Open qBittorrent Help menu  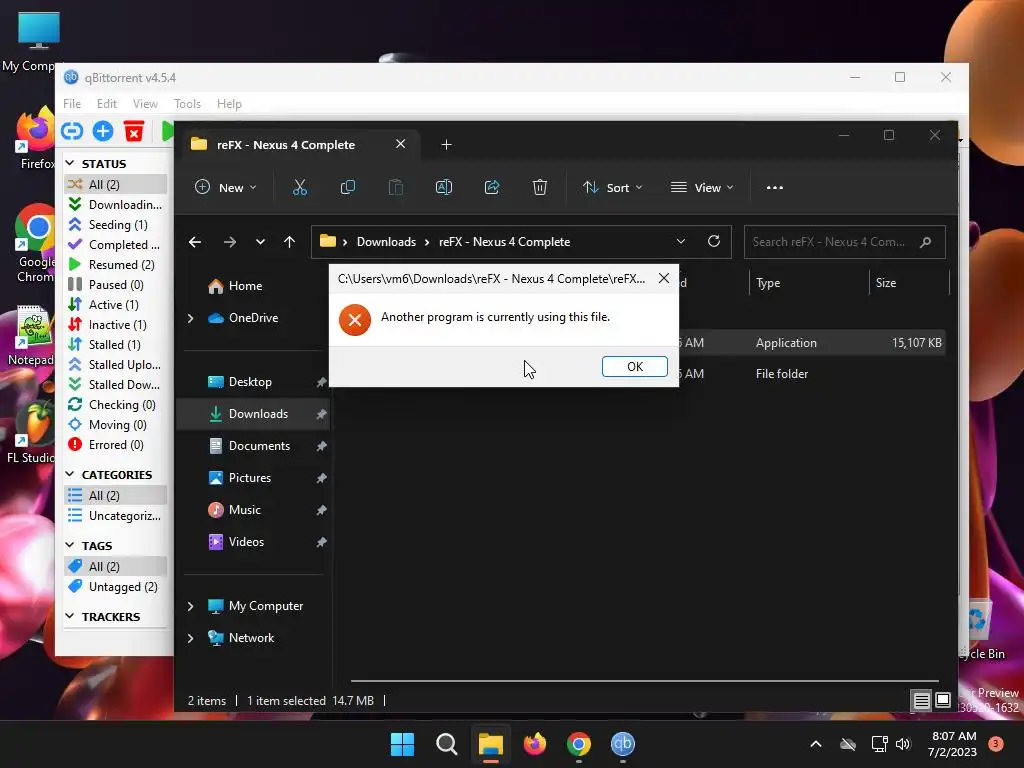229,104
